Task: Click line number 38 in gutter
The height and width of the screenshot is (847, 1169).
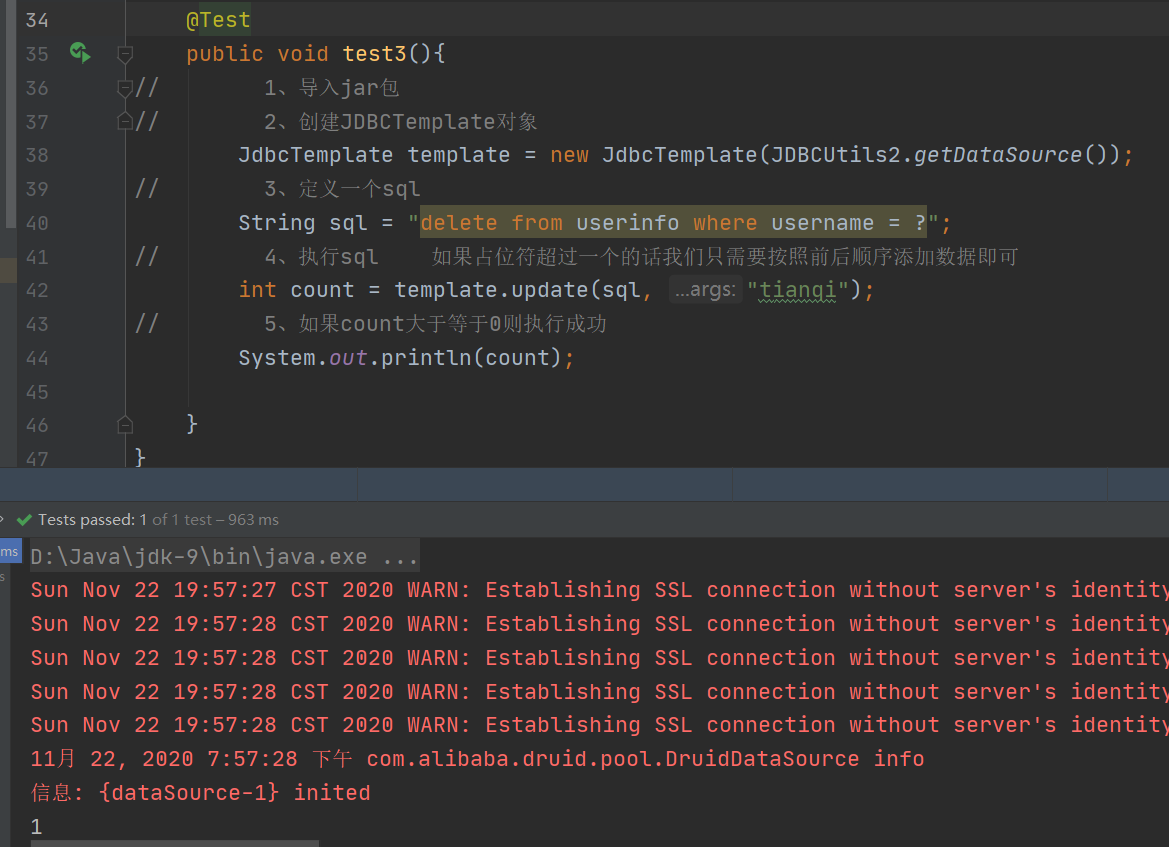Action: (37, 155)
